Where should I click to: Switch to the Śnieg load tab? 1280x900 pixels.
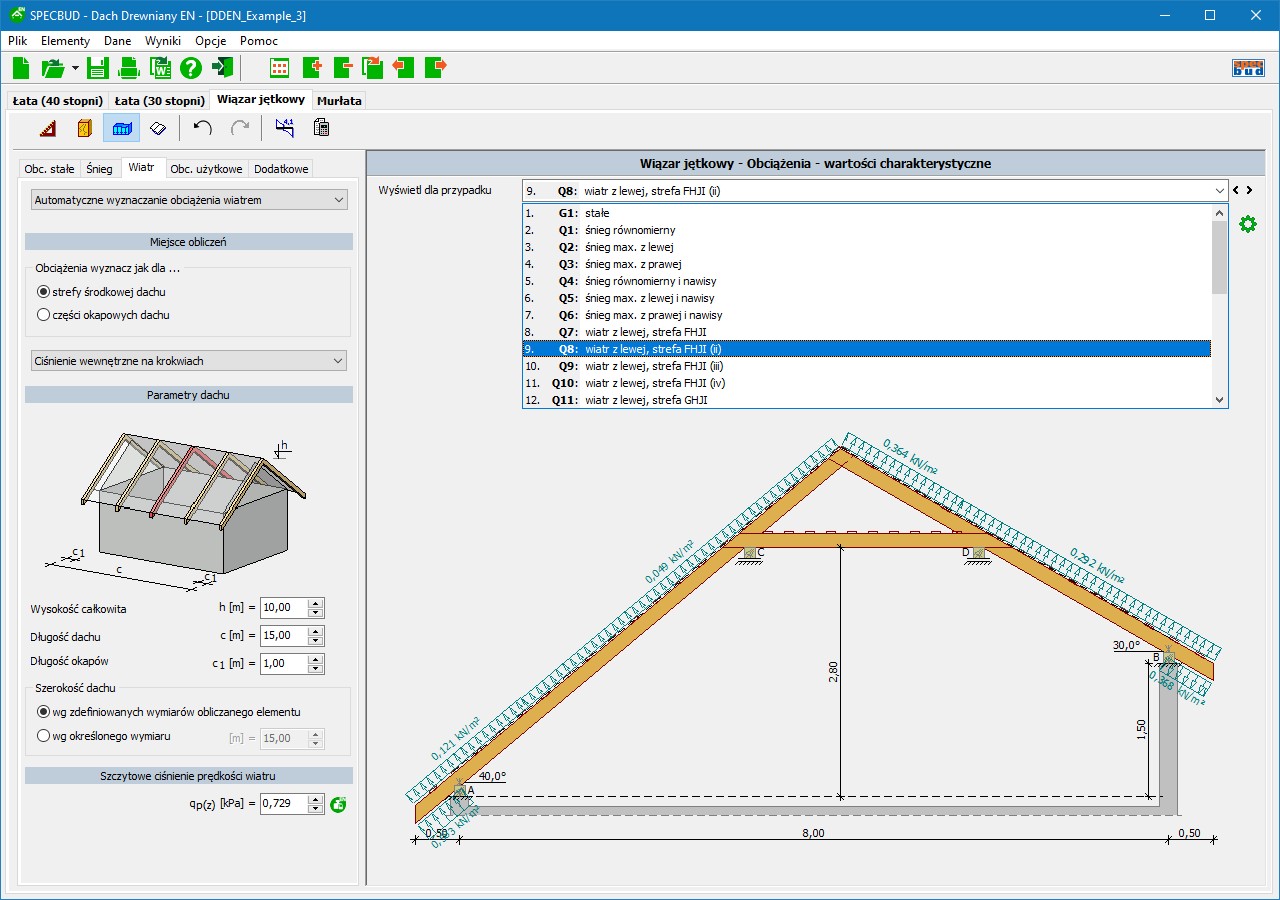99,169
